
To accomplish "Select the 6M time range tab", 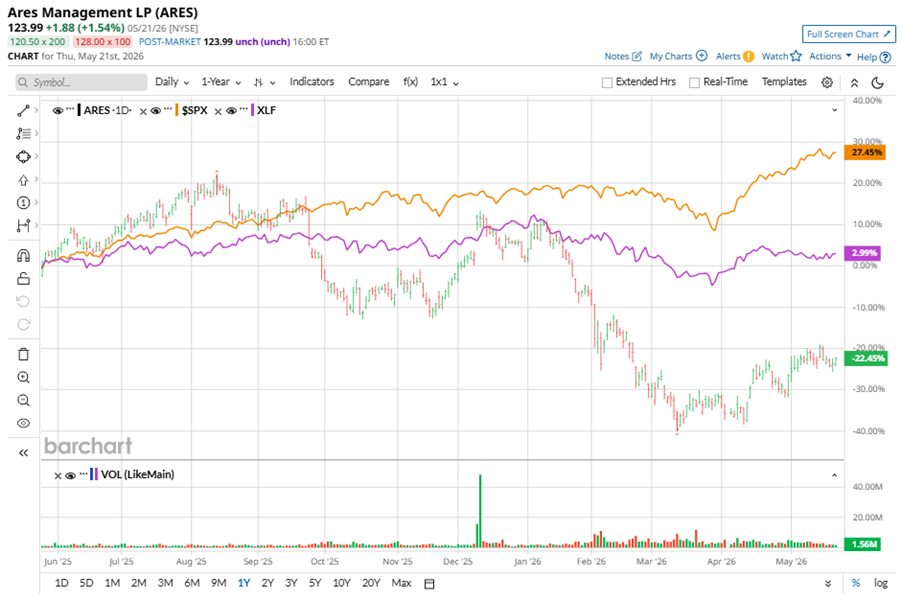I will pyautogui.click(x=192, y=583).
